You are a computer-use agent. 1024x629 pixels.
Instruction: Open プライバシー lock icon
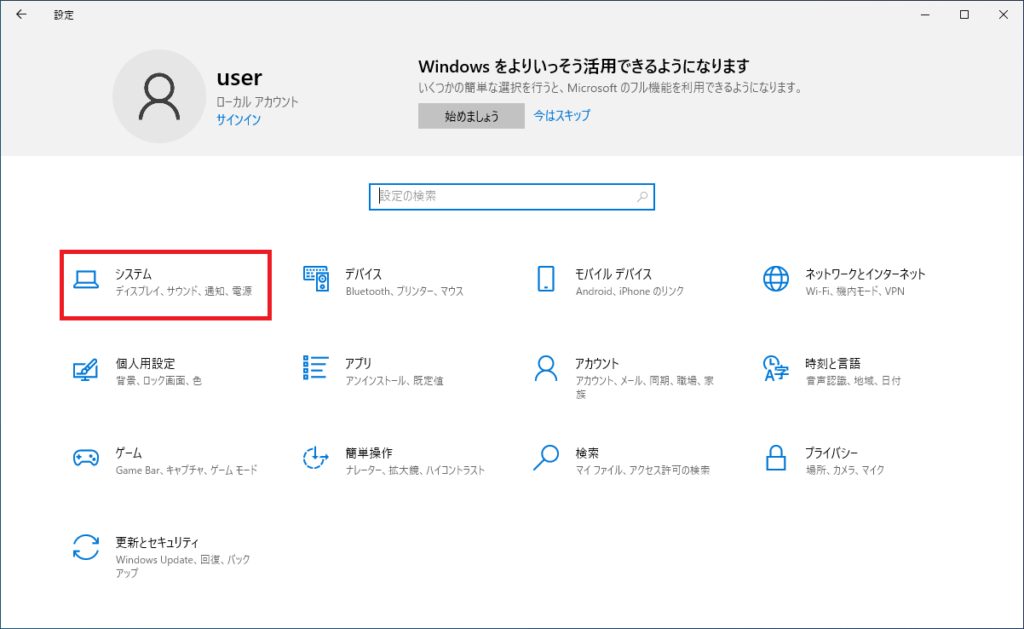coord(776,458)
